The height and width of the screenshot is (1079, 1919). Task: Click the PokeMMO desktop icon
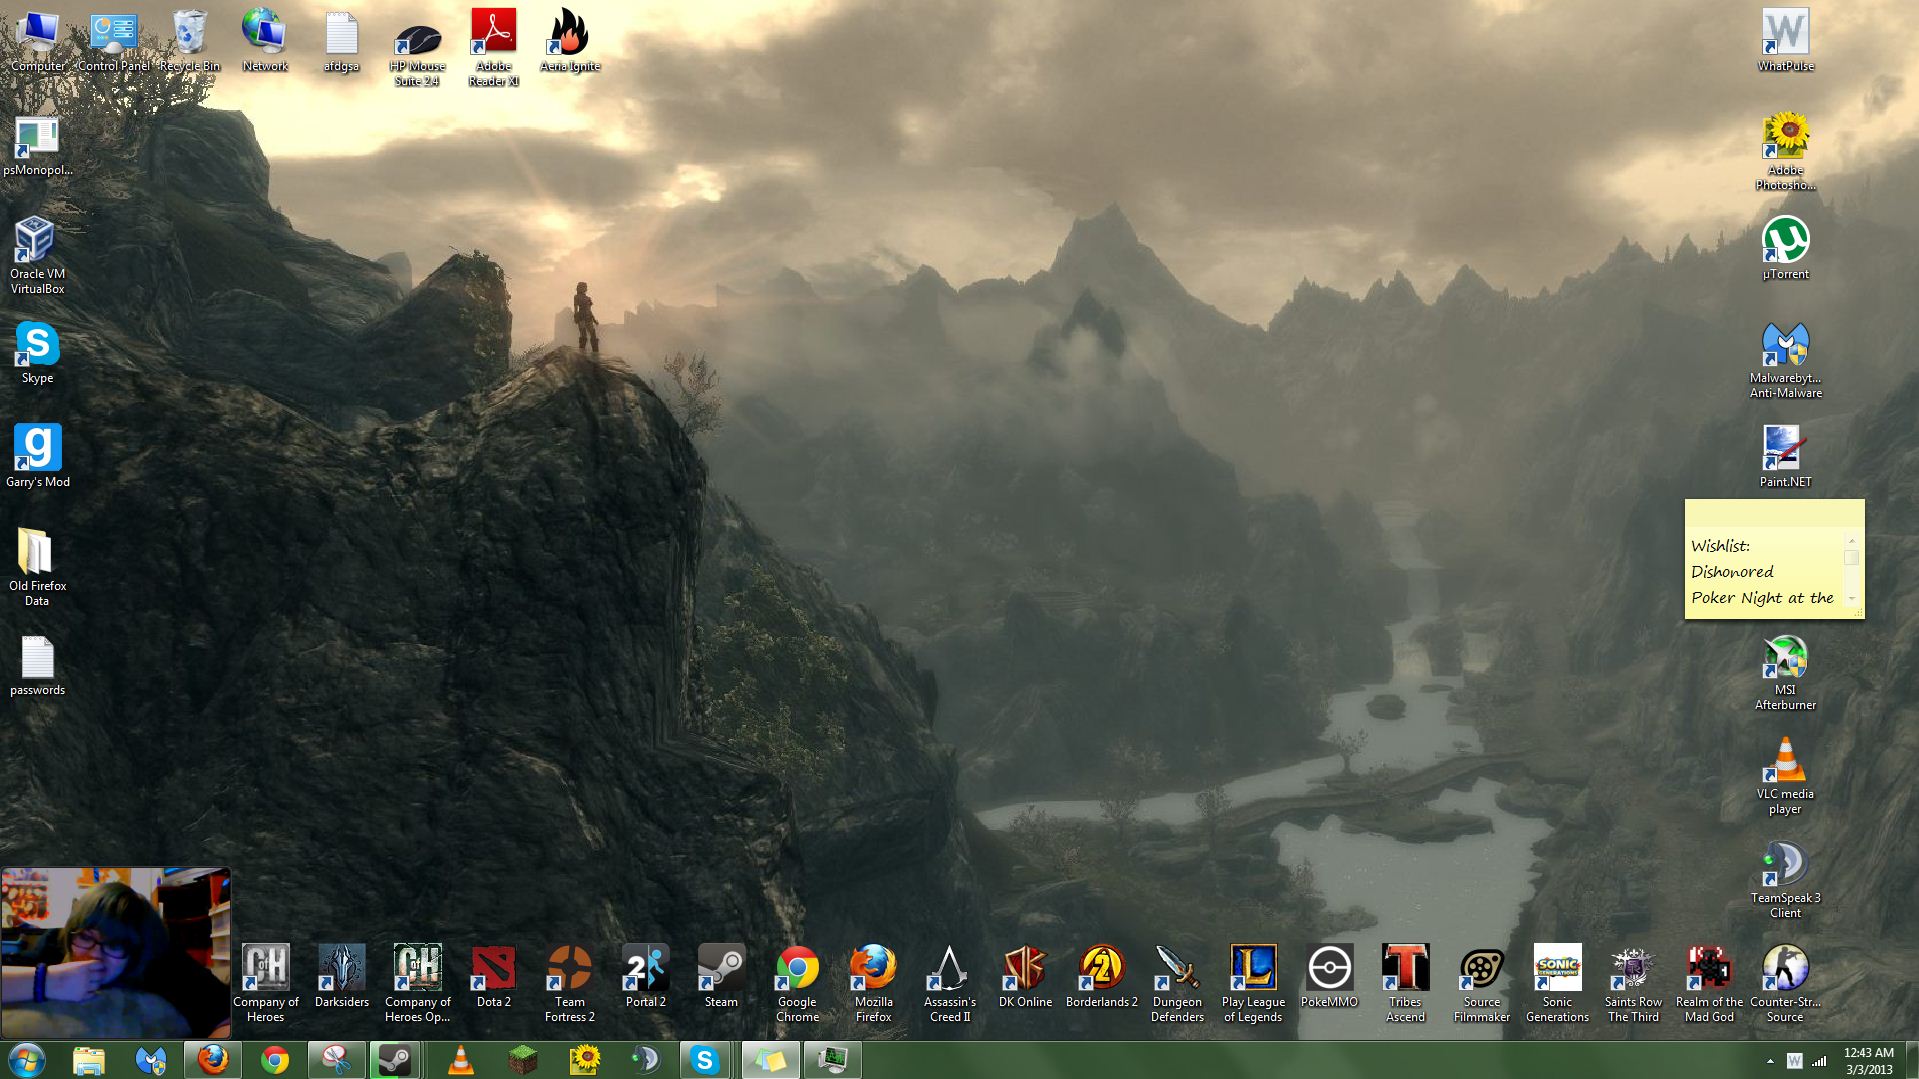[1329, 970]
